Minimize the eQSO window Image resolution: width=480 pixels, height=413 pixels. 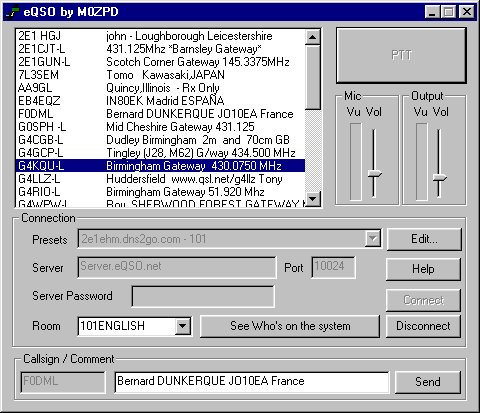(432, 12)
